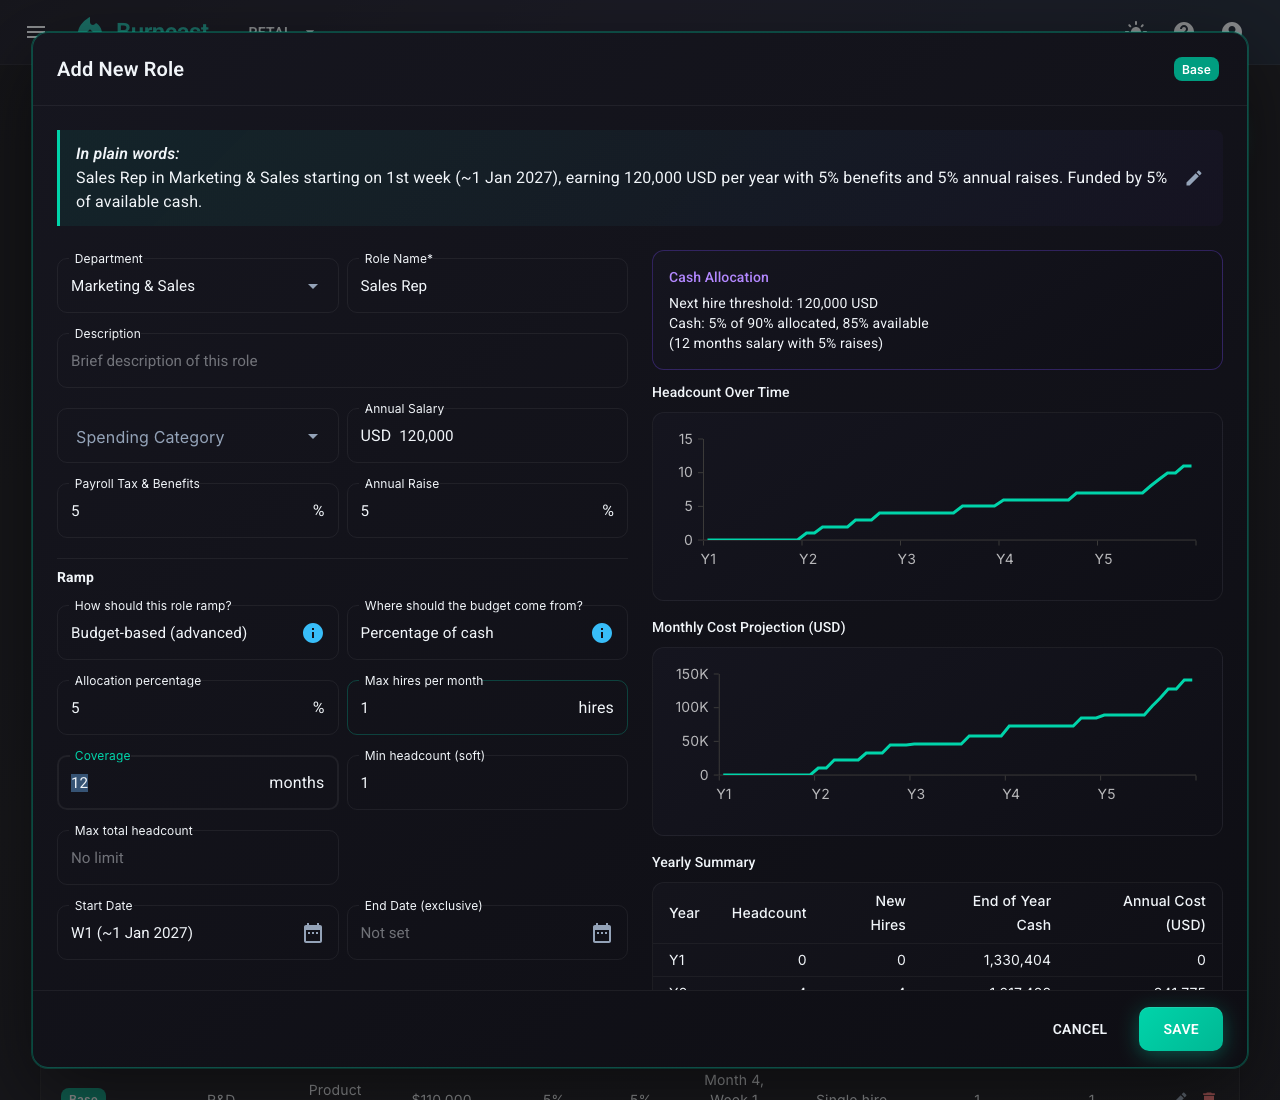Open the Start Date calendar picker
This screenshot has height=1100, width=1280.
(x=313, y=933)
